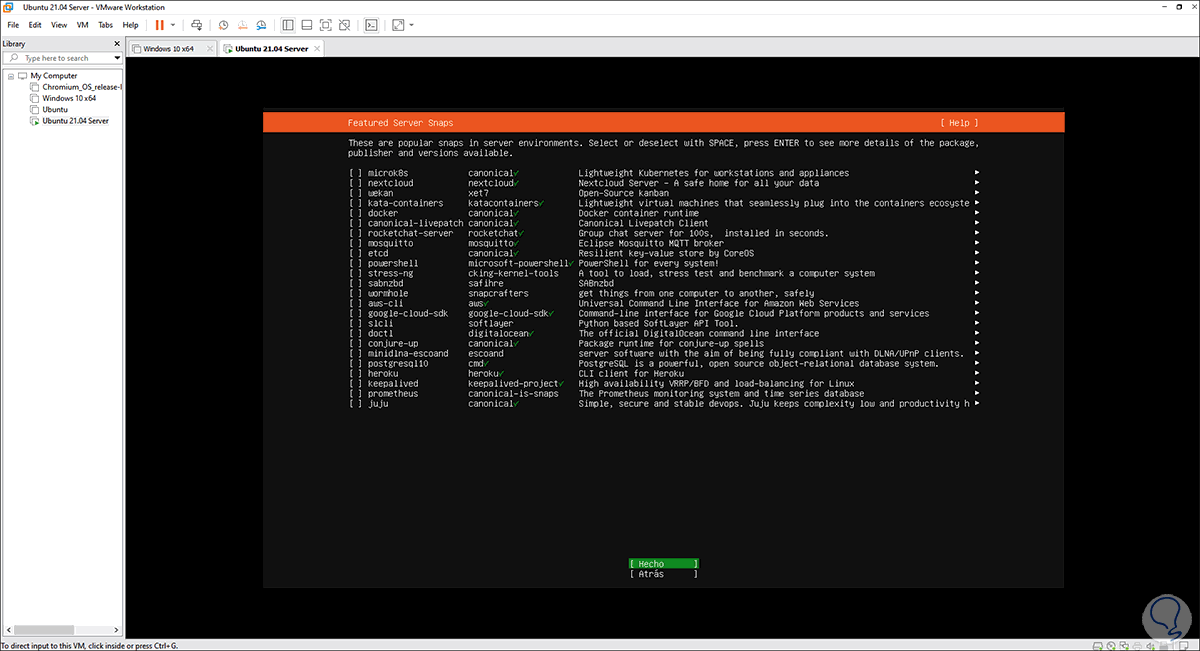Screen dimensions: 1200x651
Task: Select Chromium_OS_release in library tree
Action: pyautogui.click(x=81, y=87)
